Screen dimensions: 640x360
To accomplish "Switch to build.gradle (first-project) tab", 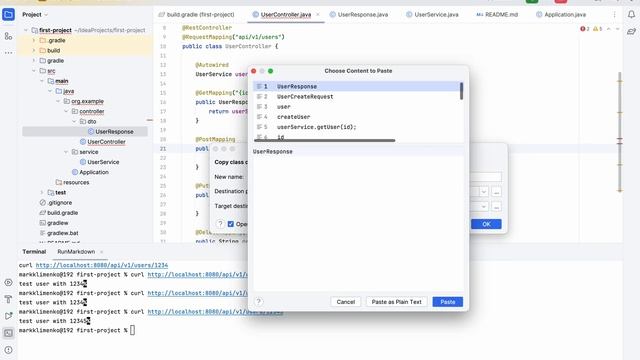I will coord(196,15).
